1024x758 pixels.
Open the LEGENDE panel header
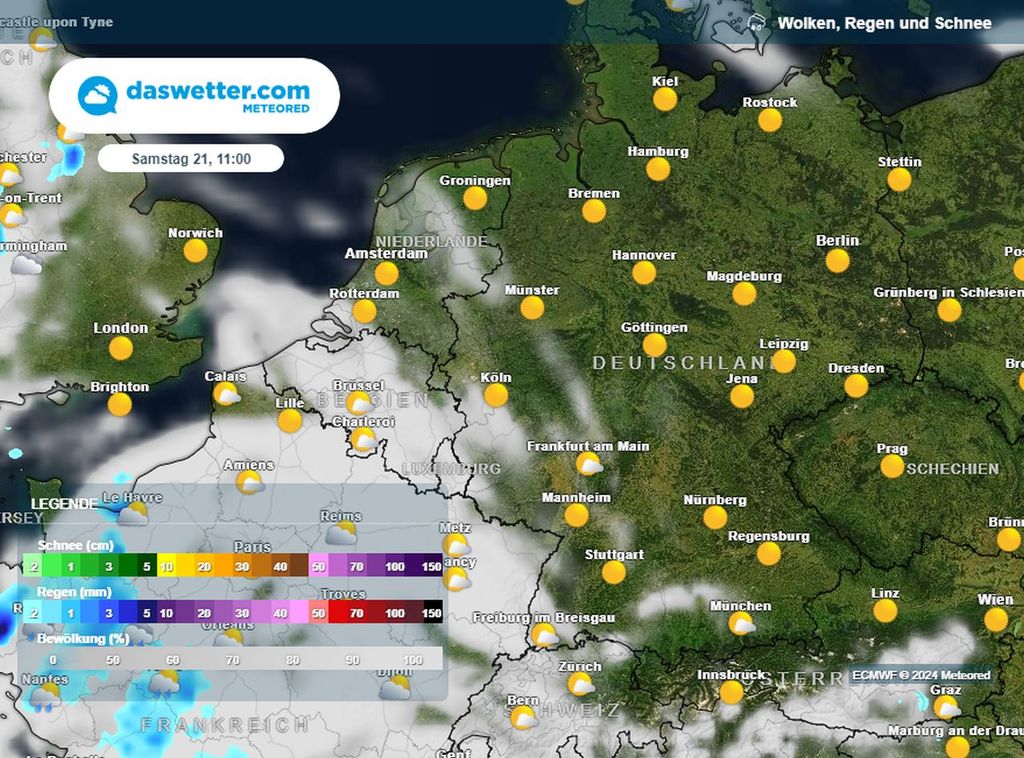pos(63,502)
